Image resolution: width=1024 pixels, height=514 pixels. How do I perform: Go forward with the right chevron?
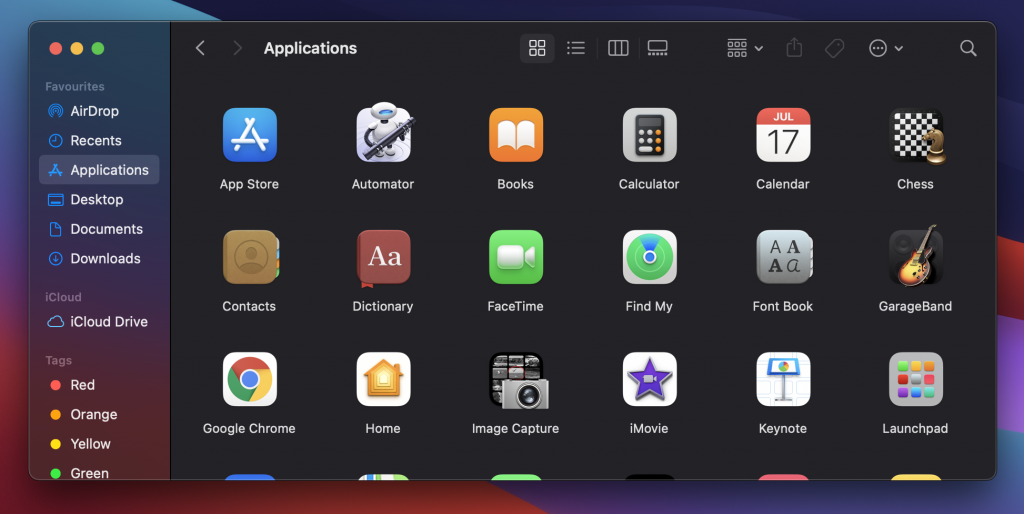237,48
